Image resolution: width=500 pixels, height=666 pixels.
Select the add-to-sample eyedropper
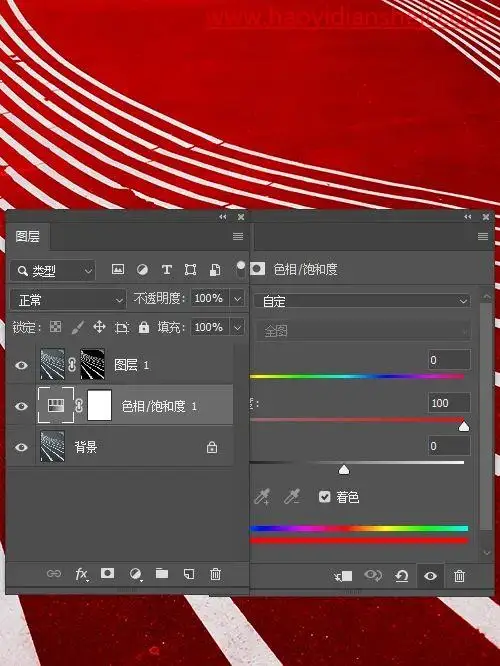pos(262,496)
